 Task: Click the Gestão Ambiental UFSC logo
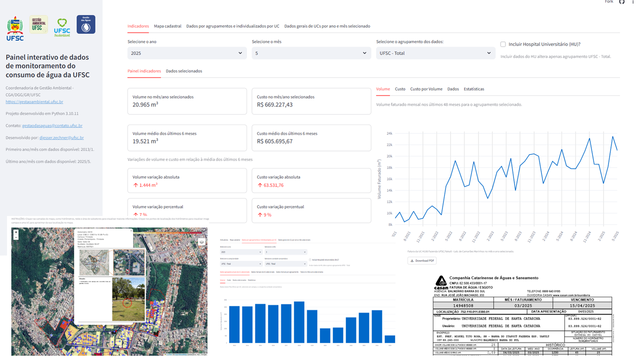[38, 24]
